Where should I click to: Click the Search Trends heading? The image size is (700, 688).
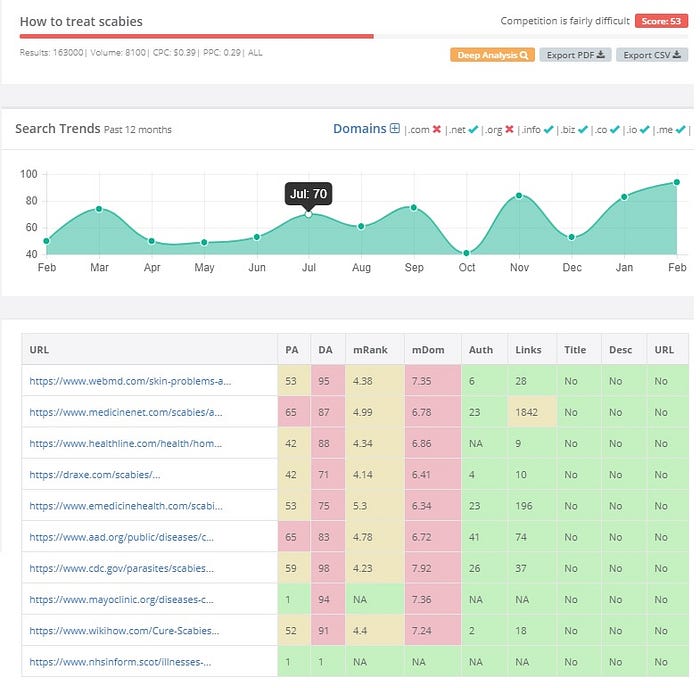(58, 129)
